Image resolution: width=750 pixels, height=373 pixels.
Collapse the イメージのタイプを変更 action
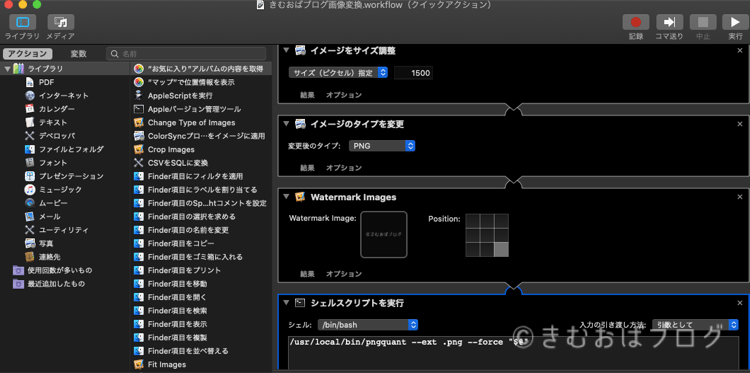click(x=287, y=124)
